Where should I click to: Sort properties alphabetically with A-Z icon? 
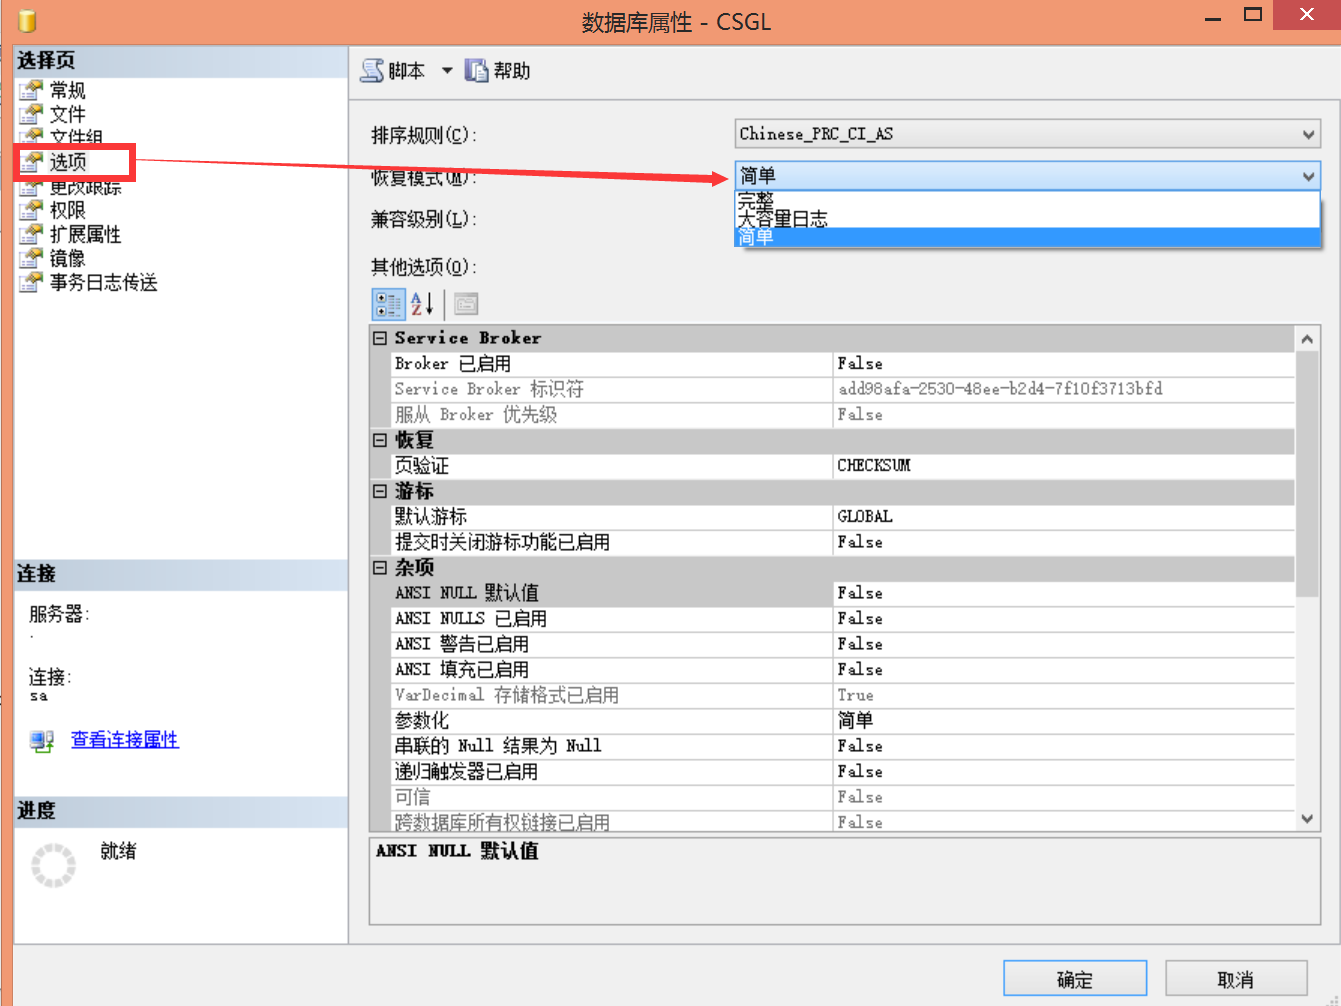click(422, 304)
